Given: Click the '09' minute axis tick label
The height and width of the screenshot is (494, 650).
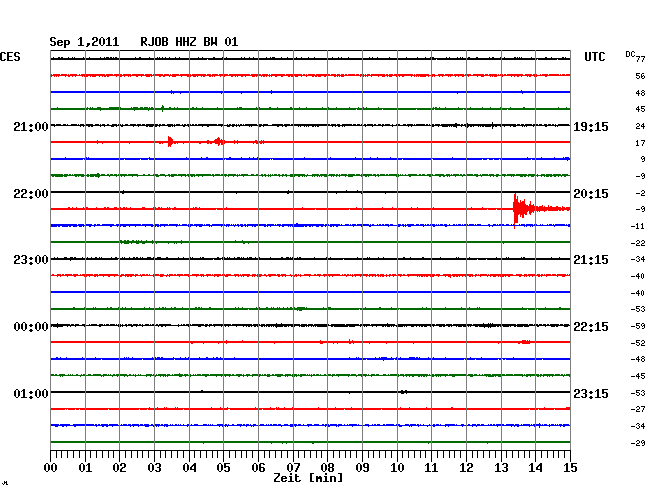Looking at the screenshot, I should coord(362,468).
